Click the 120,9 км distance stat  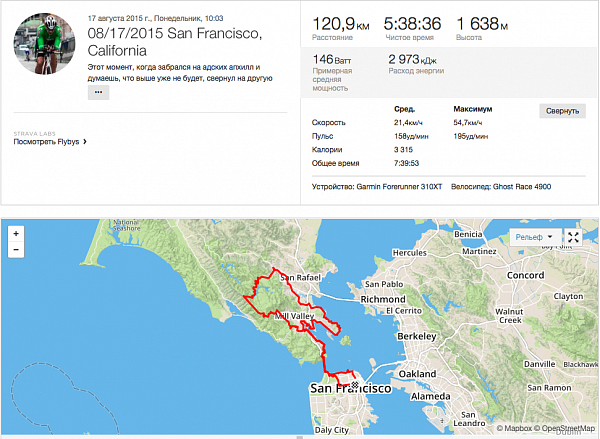click(x=341, y=24)
